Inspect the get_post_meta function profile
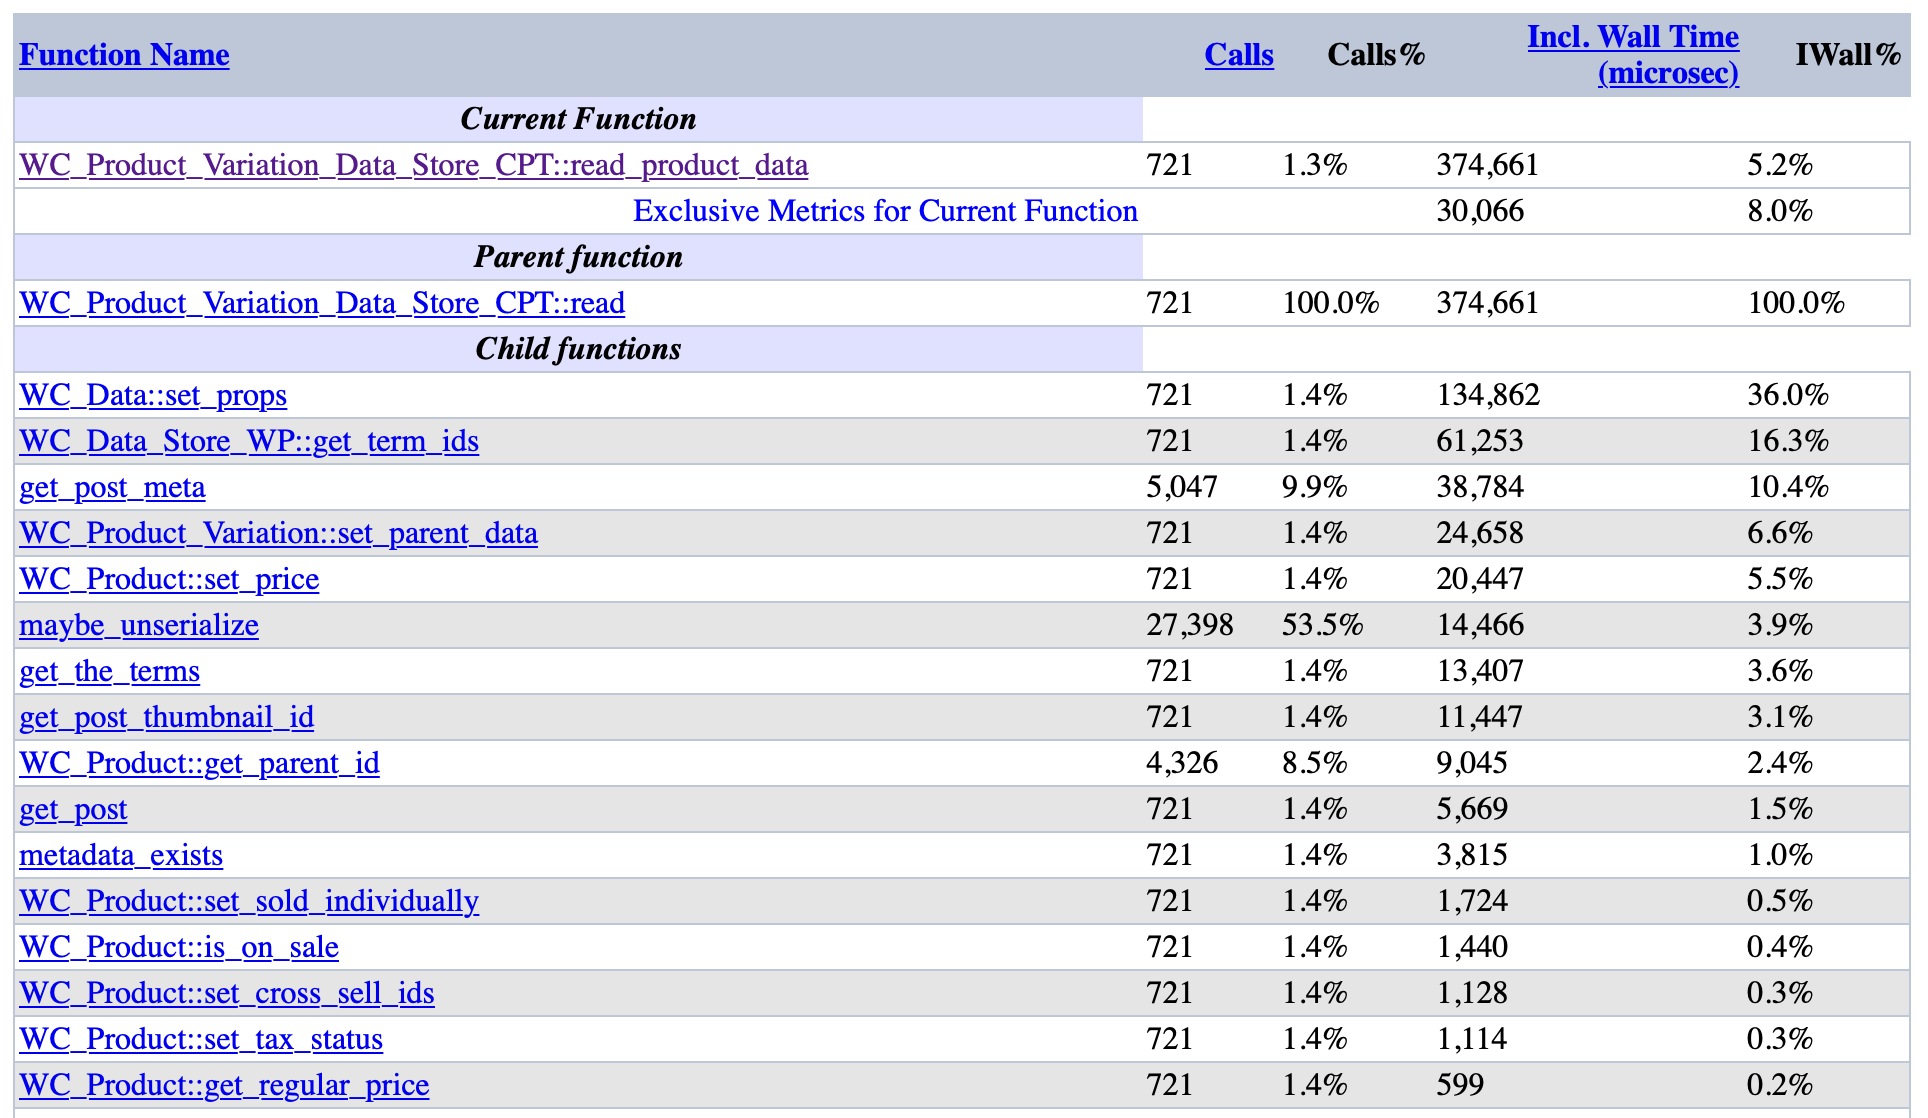The height and width of the screenshot is (1118, 1928). 111,487
